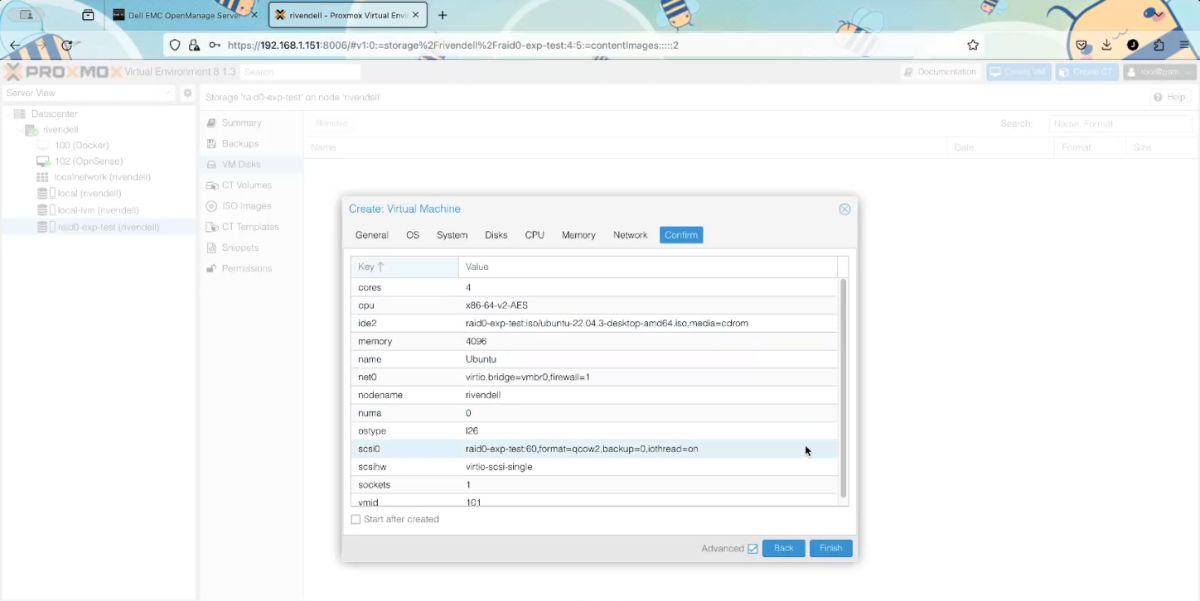The height and width of the screenshot is (601, 1200).
Task: Enable Start after created checkbox
Action: point(356,519)
